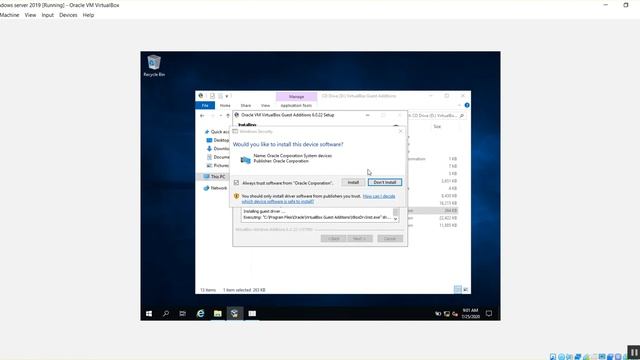
Task: Select Network in the navigation pane
Action: (216, 188)
